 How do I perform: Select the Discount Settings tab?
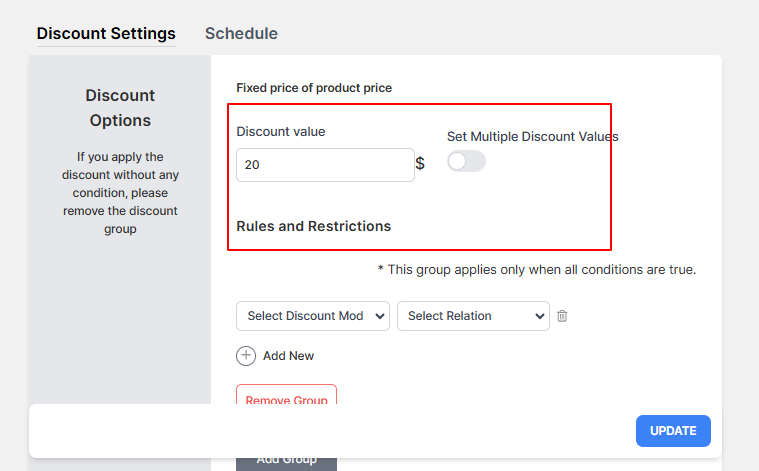pyautogui.click(x=106, y=33)
